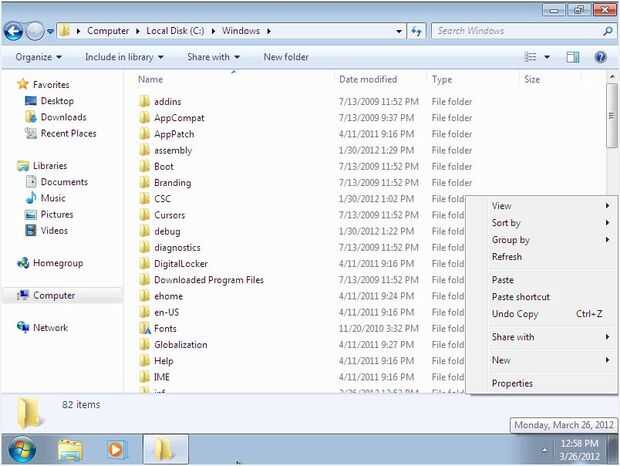This screenshot has height=466, width=620.
Task: Select the en-US folder
Action: 166,312
